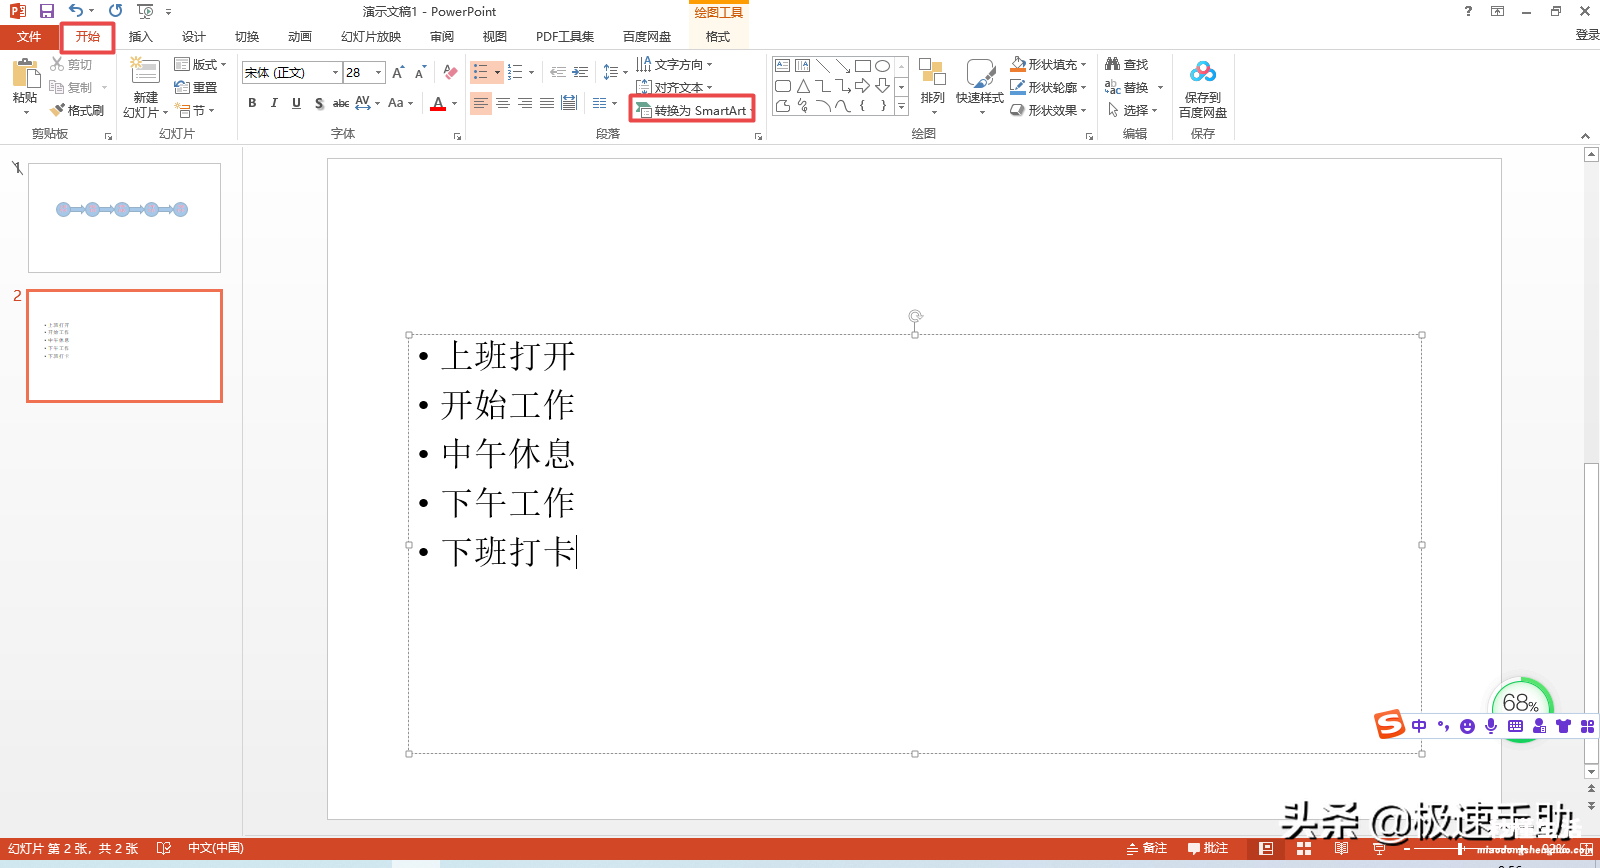The image size is (1600, 868).
Task: Switch to the Insert tab (插入)
Action: pos(141,37)
